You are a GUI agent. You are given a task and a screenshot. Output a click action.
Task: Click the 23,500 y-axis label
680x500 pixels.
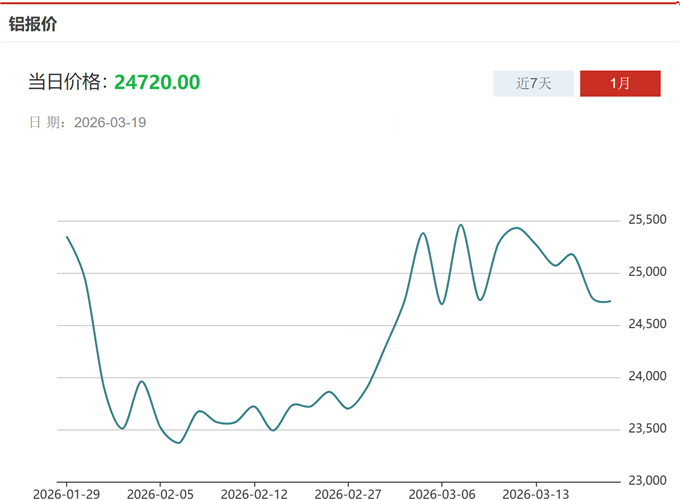647,429
